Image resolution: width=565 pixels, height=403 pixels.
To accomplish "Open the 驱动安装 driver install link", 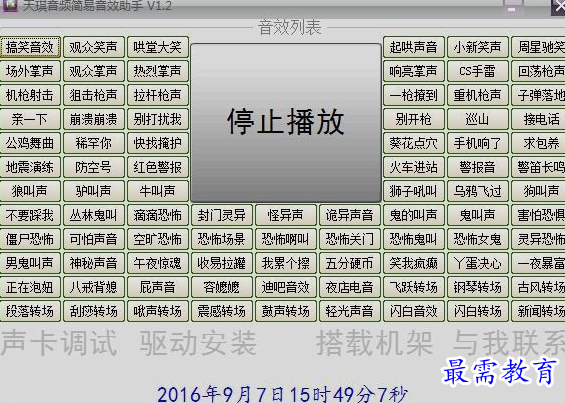I will 199,342.
